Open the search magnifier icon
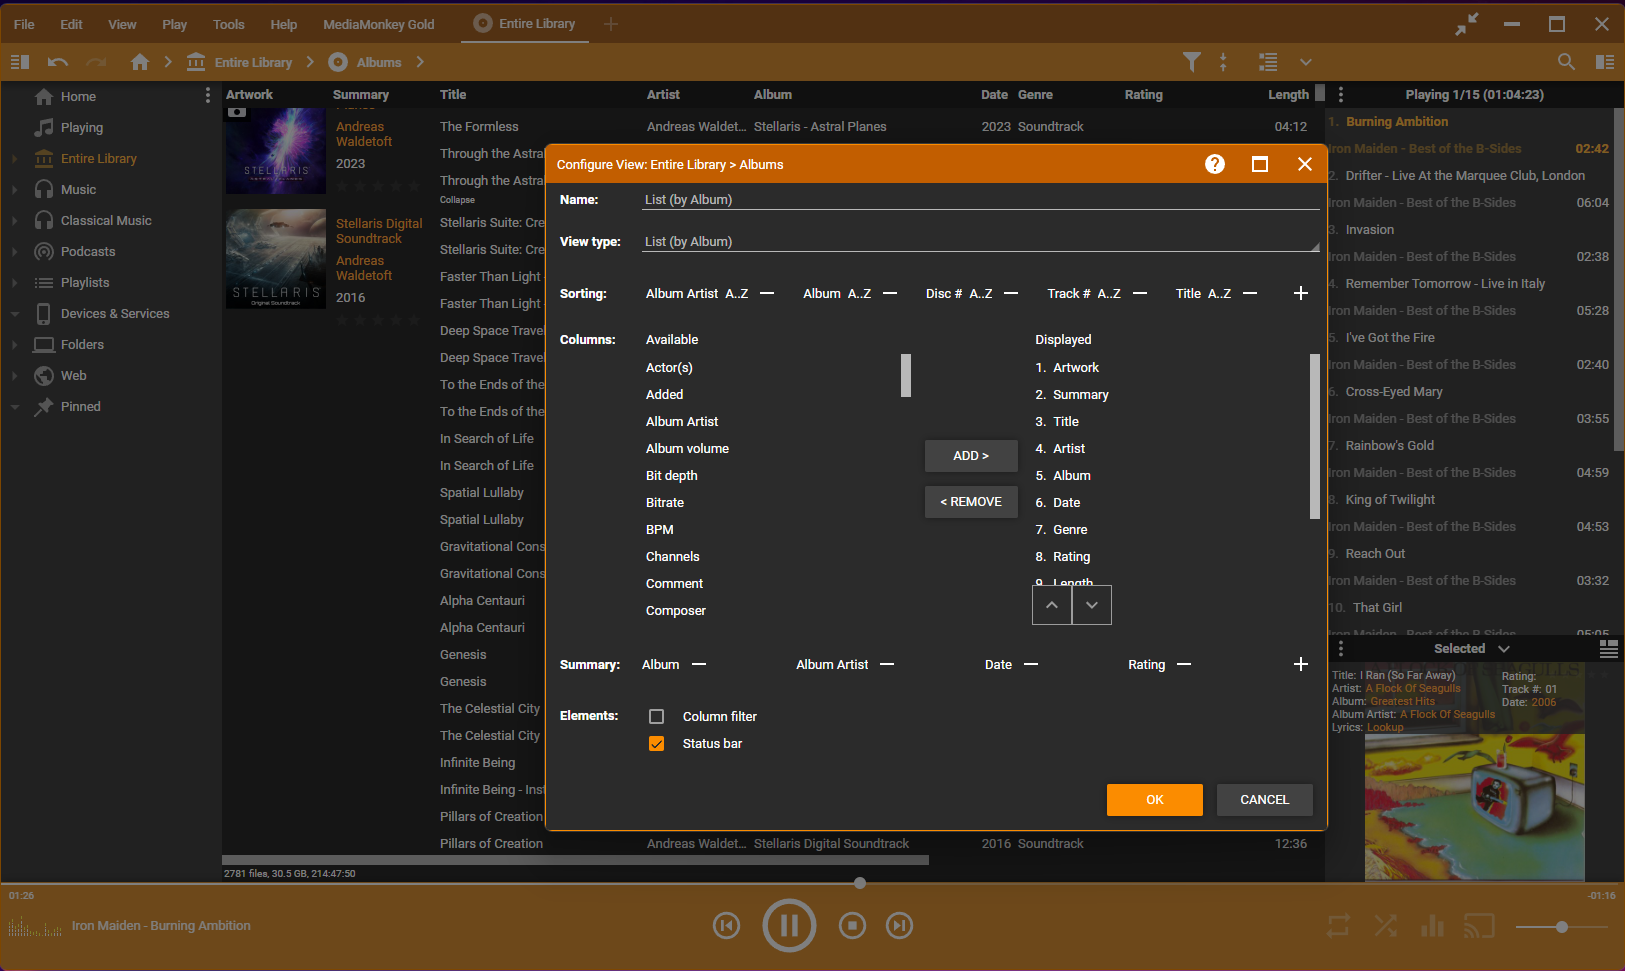 pos(1567,62)
